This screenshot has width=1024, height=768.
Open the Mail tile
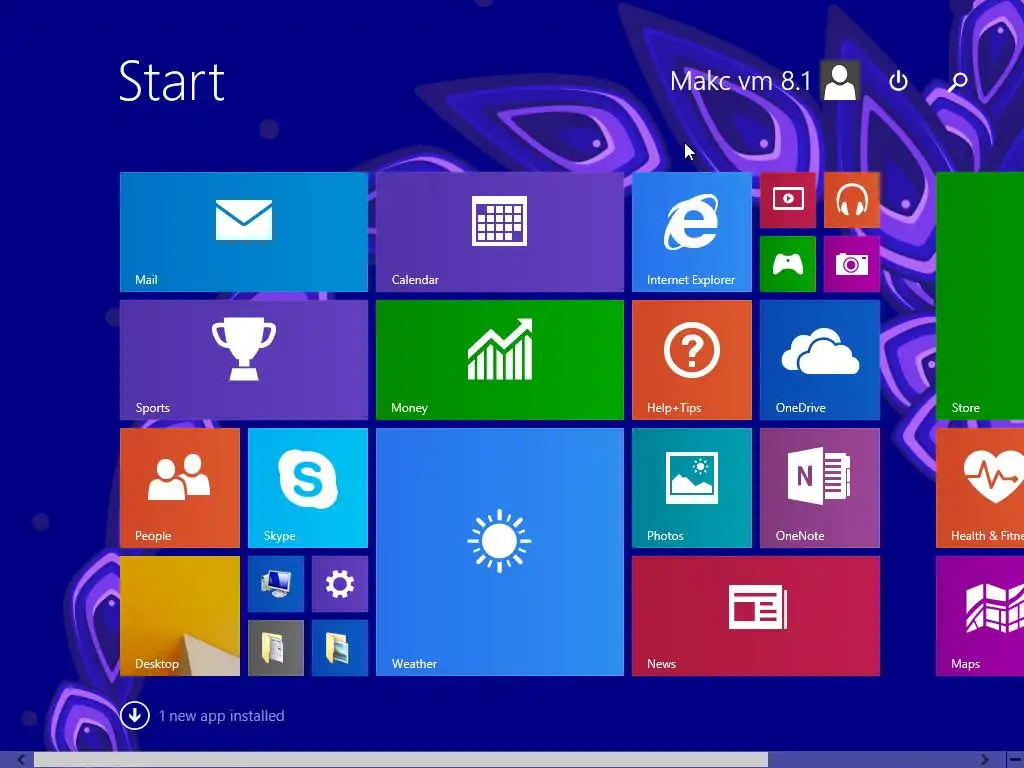(244, 232)
